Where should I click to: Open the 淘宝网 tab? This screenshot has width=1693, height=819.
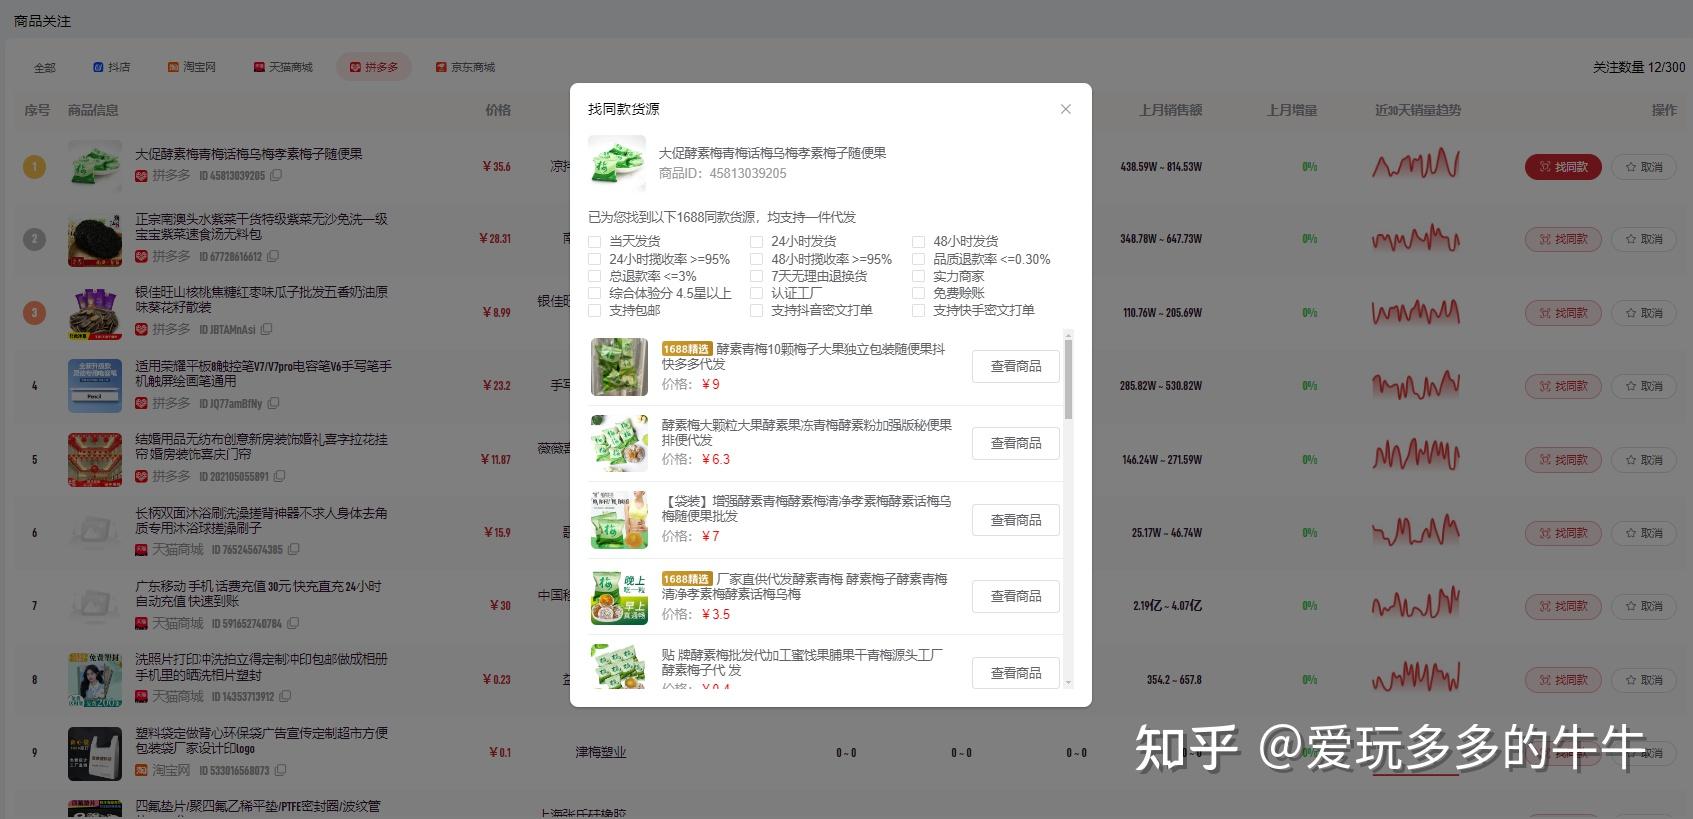click(192, 67)
